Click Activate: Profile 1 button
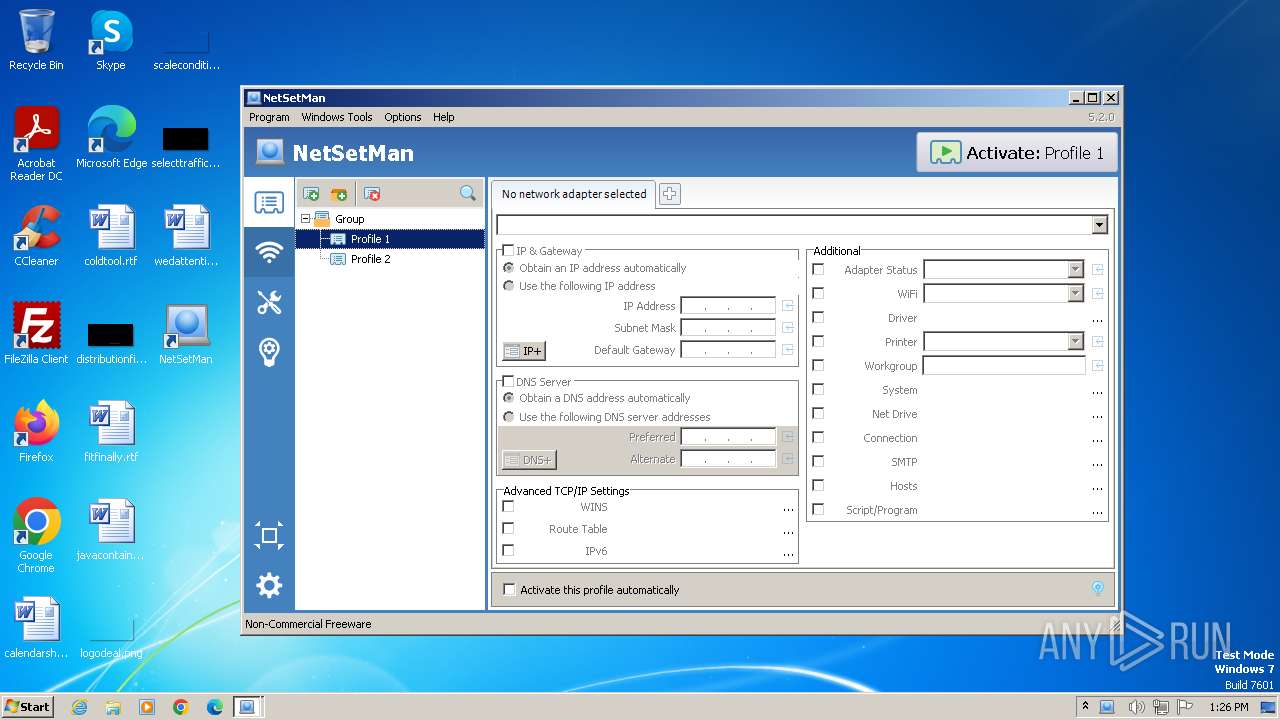The image size is (1280, 720). click(x=1016, y=153)
